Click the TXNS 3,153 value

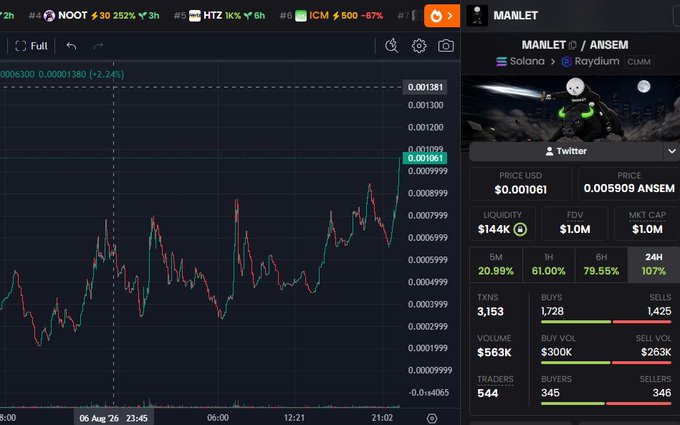[490, 312]
